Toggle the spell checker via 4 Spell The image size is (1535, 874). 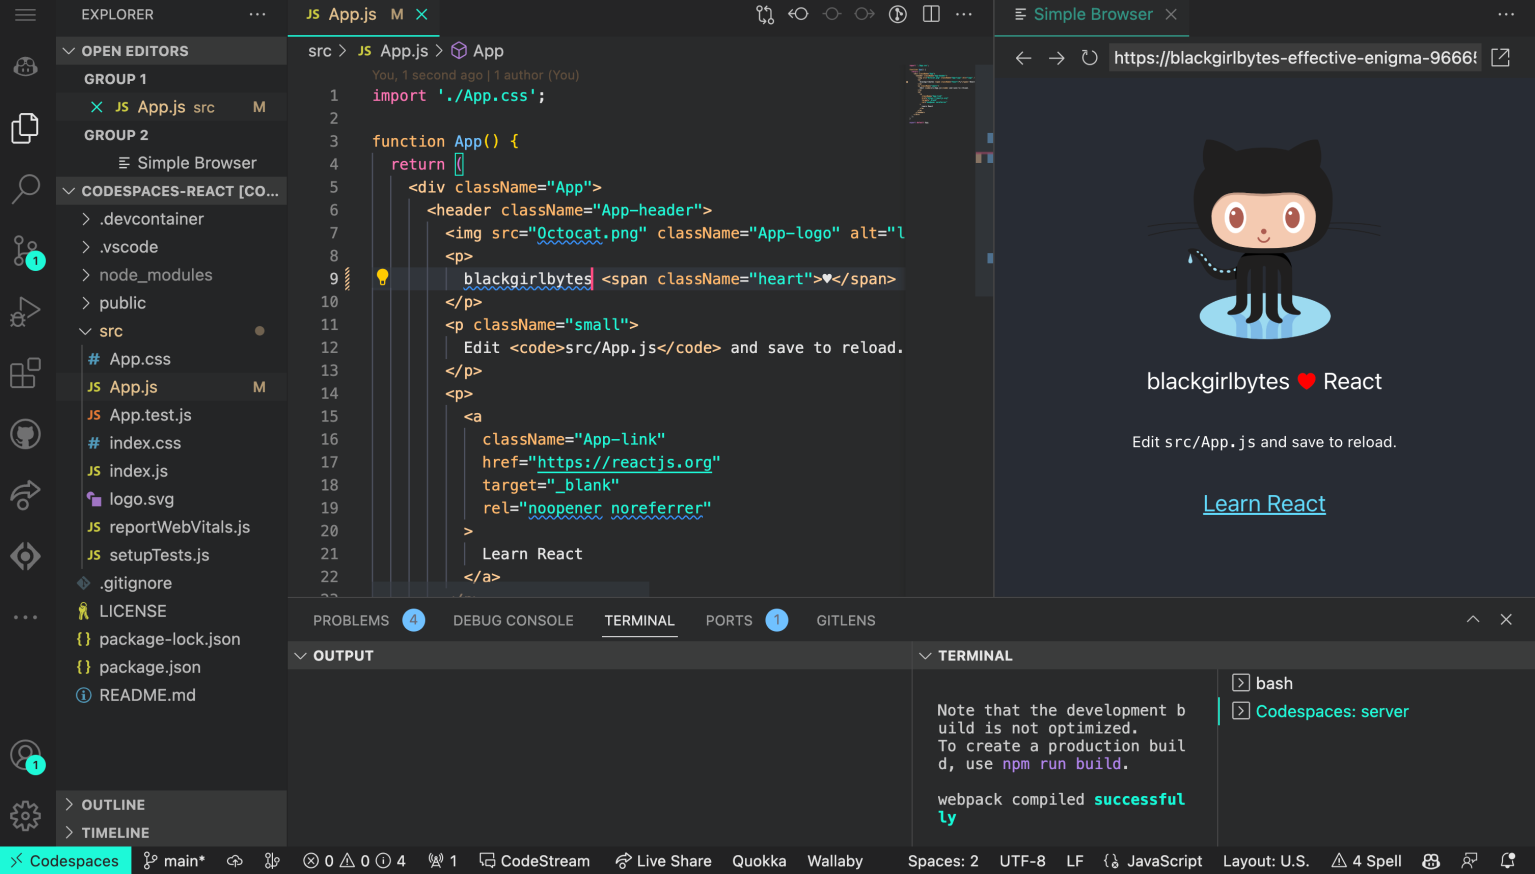[1365, 860]
